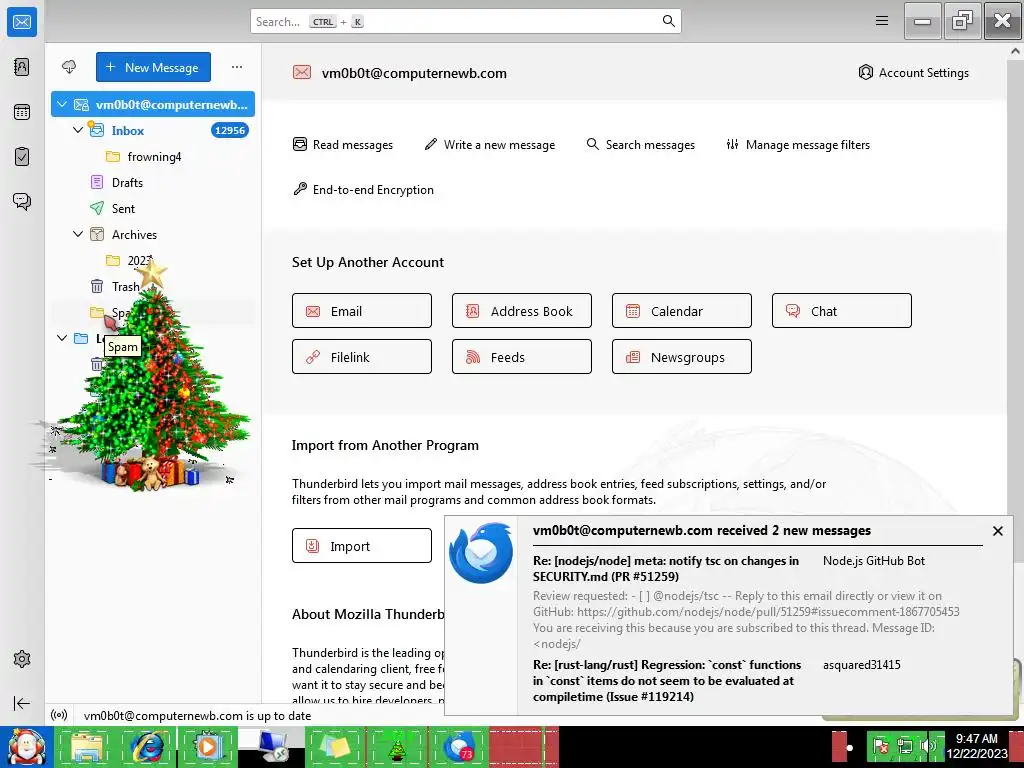Open the Mail space icon
1024x768 pixels.
[22, 22]
